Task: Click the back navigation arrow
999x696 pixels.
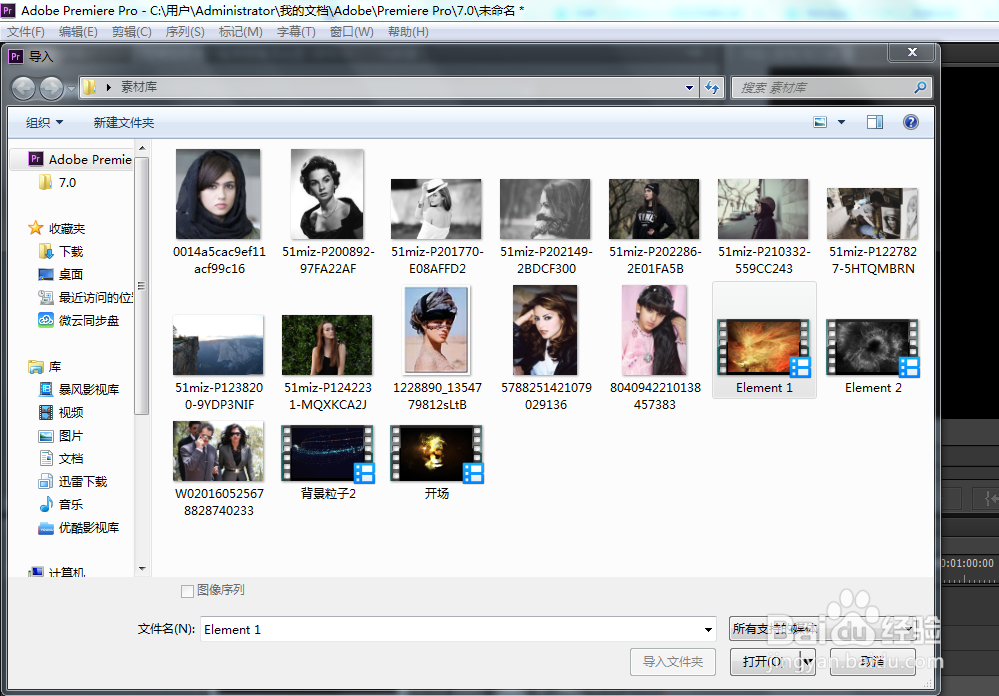Action: point(24,87)
